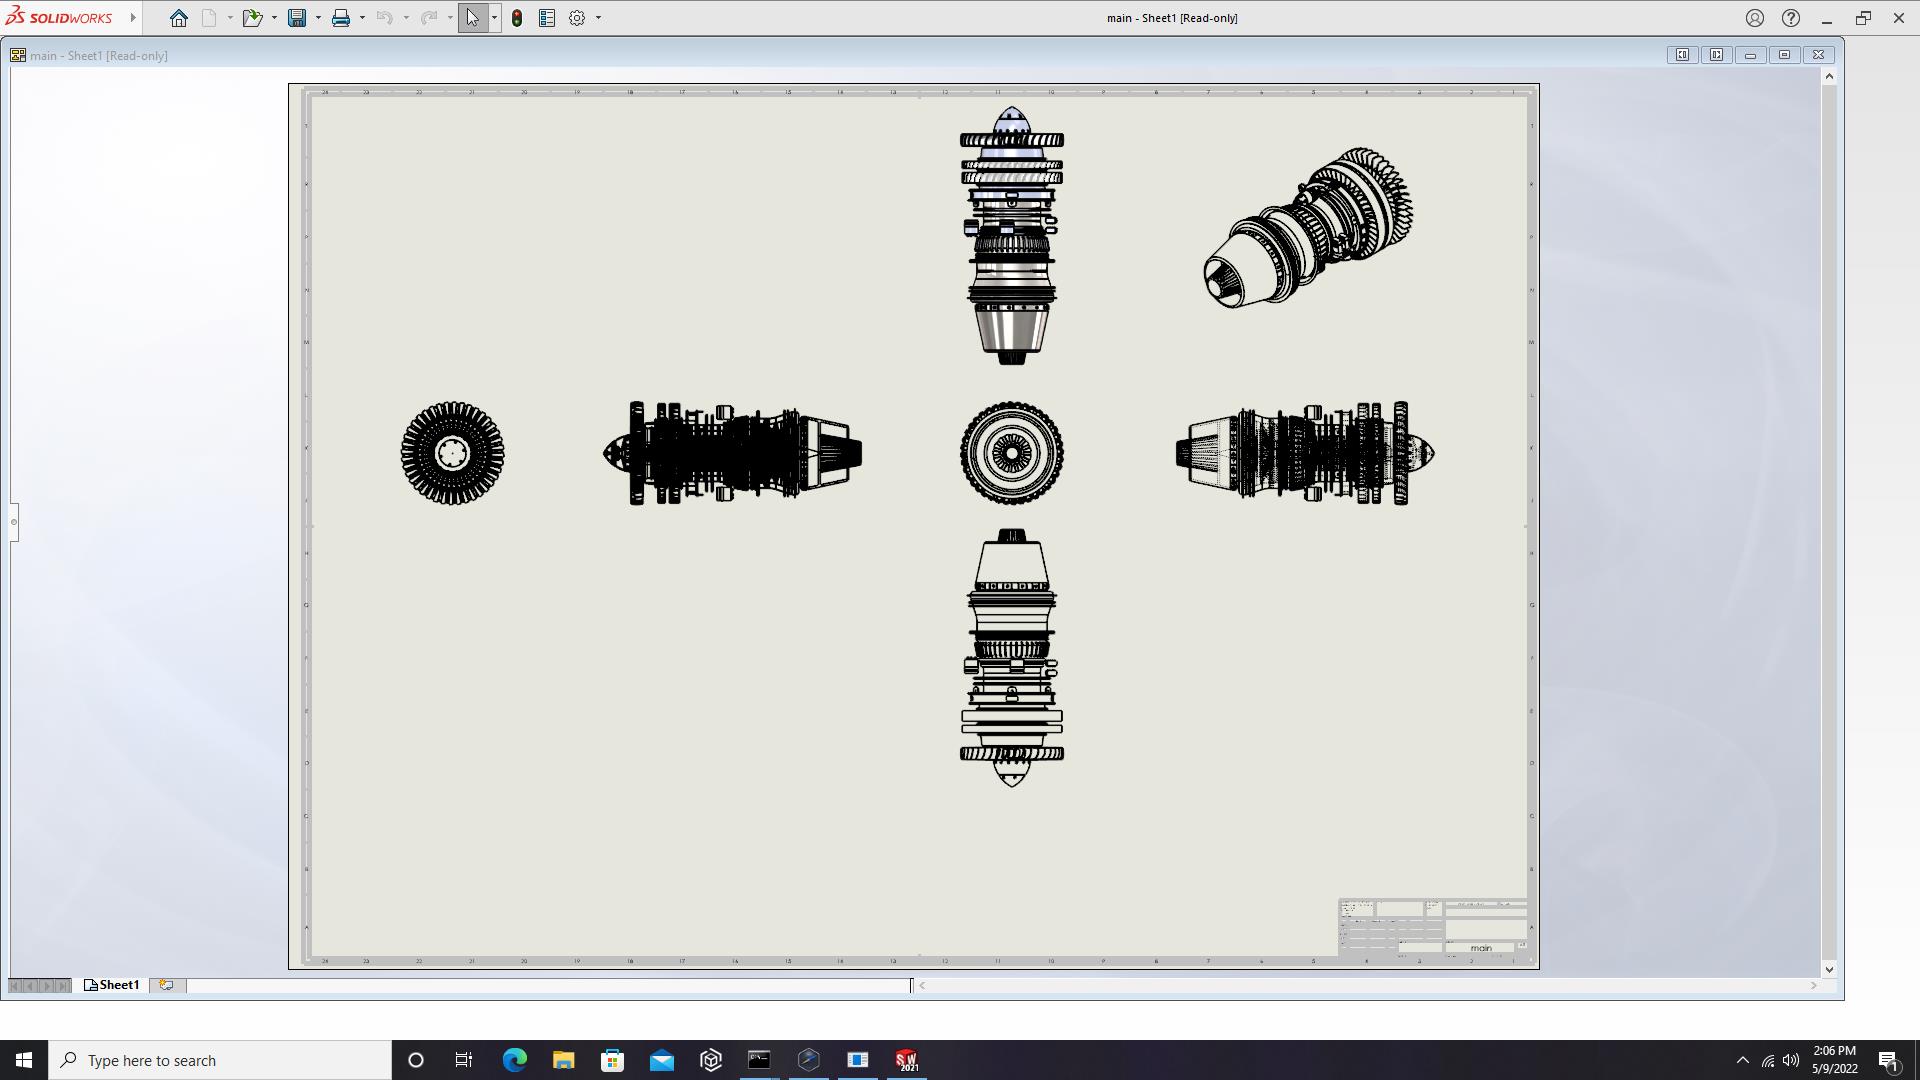Expand the collapsed left panel handle
1920x1080 pixels.
point(14,522)
